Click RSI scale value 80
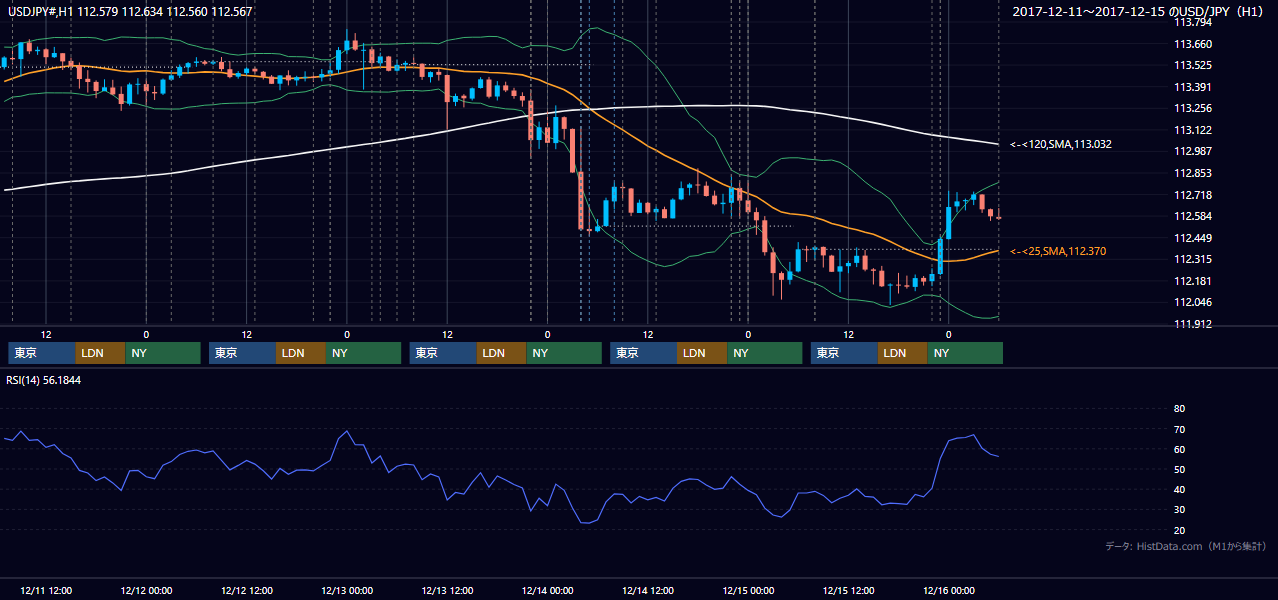The width and height of the screenshot is (1278, 600). 1179,409
